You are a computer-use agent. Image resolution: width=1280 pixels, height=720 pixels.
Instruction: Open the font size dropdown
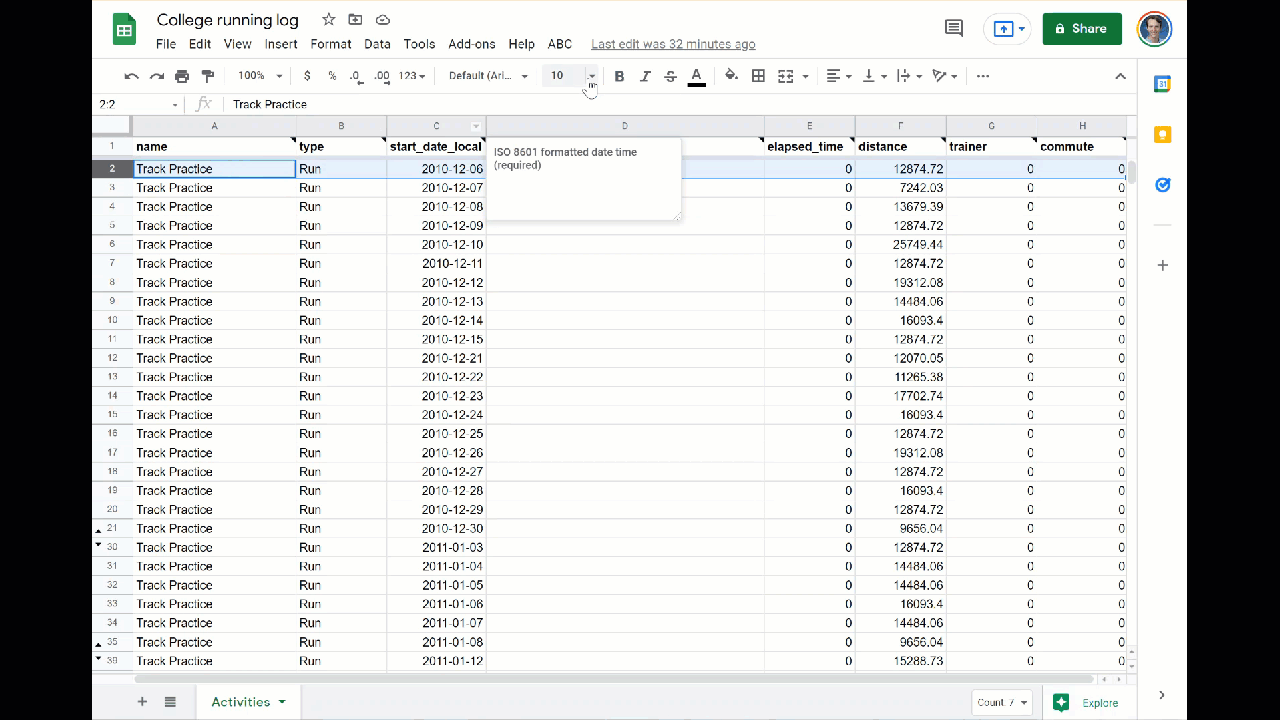590,75
